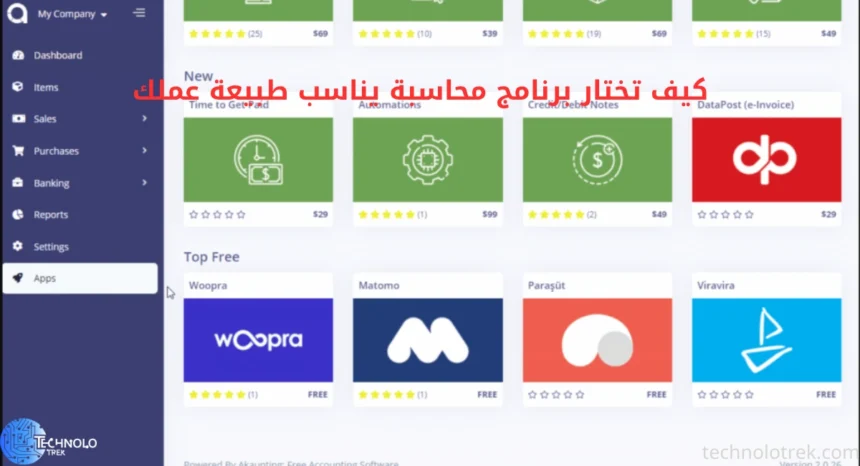The height and width of the screenshot is (466, 860).
Task: Open the Dashboard icon in sidebar
Action: (18, 55)
